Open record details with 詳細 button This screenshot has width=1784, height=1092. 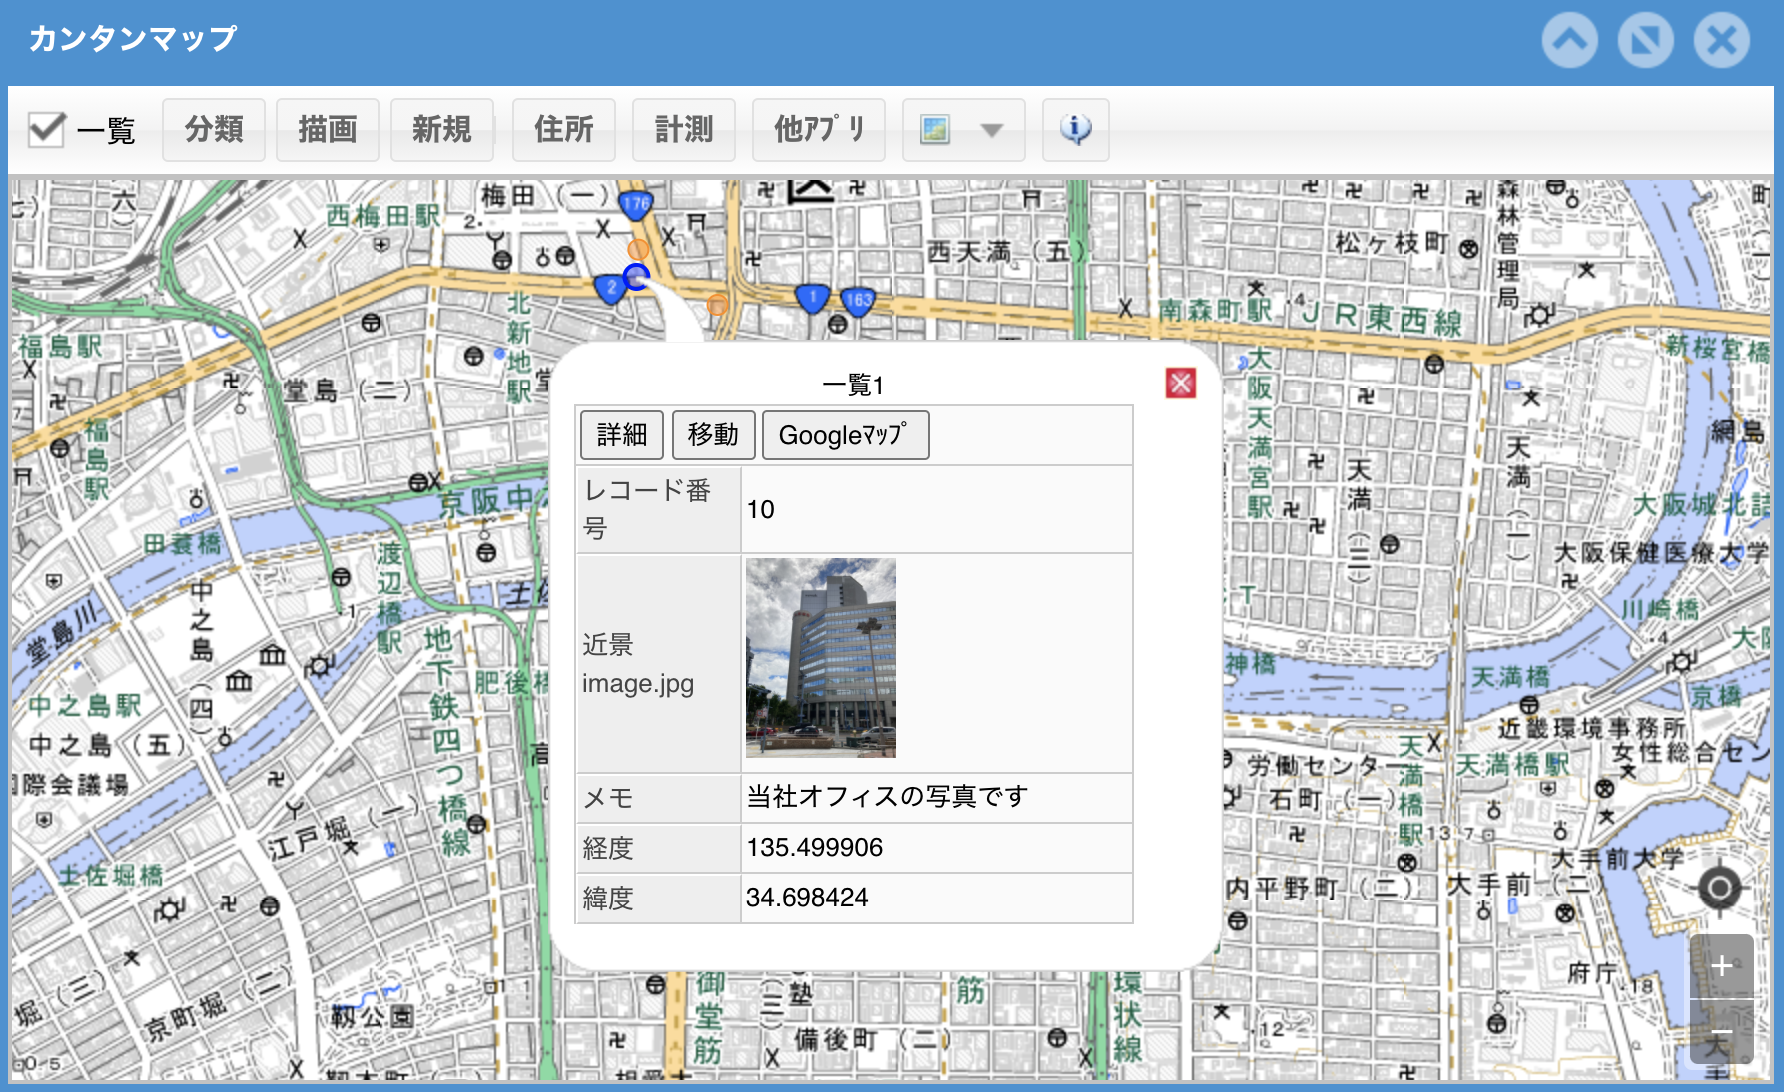(x=622, y=435)
